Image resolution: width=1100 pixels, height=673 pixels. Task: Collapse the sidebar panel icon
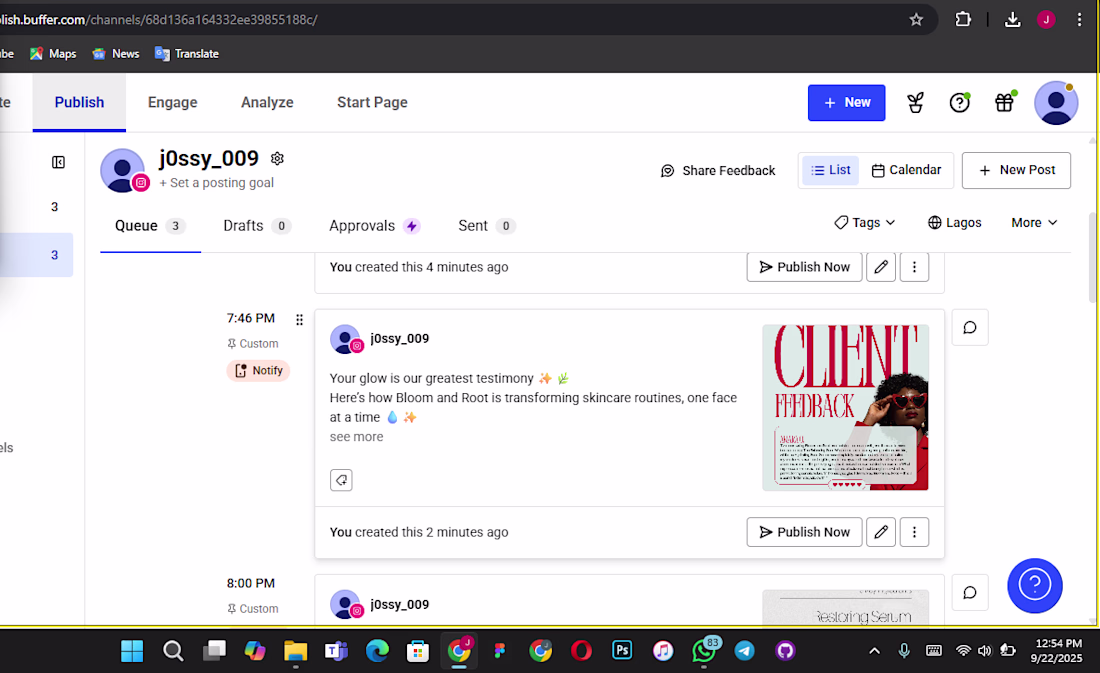[x=58, y=162]
